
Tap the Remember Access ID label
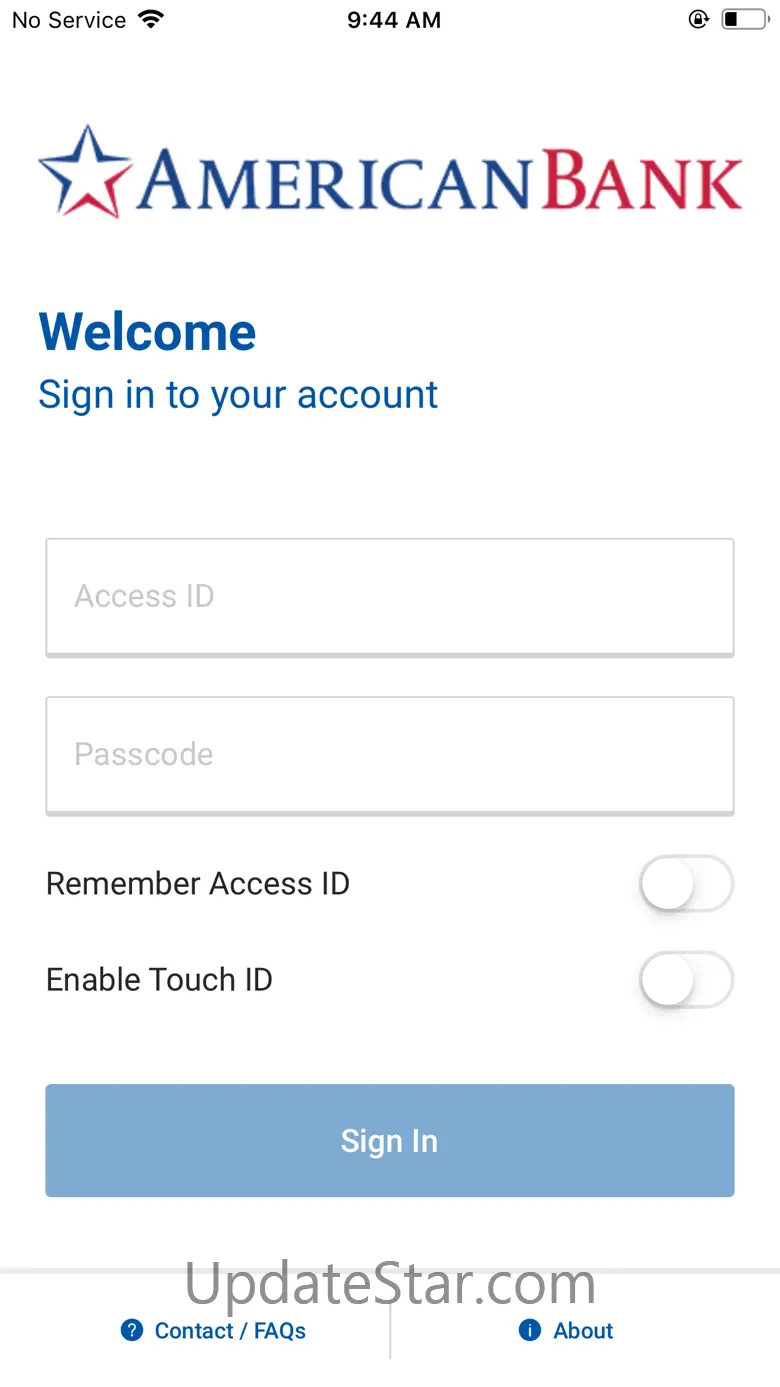198,884
